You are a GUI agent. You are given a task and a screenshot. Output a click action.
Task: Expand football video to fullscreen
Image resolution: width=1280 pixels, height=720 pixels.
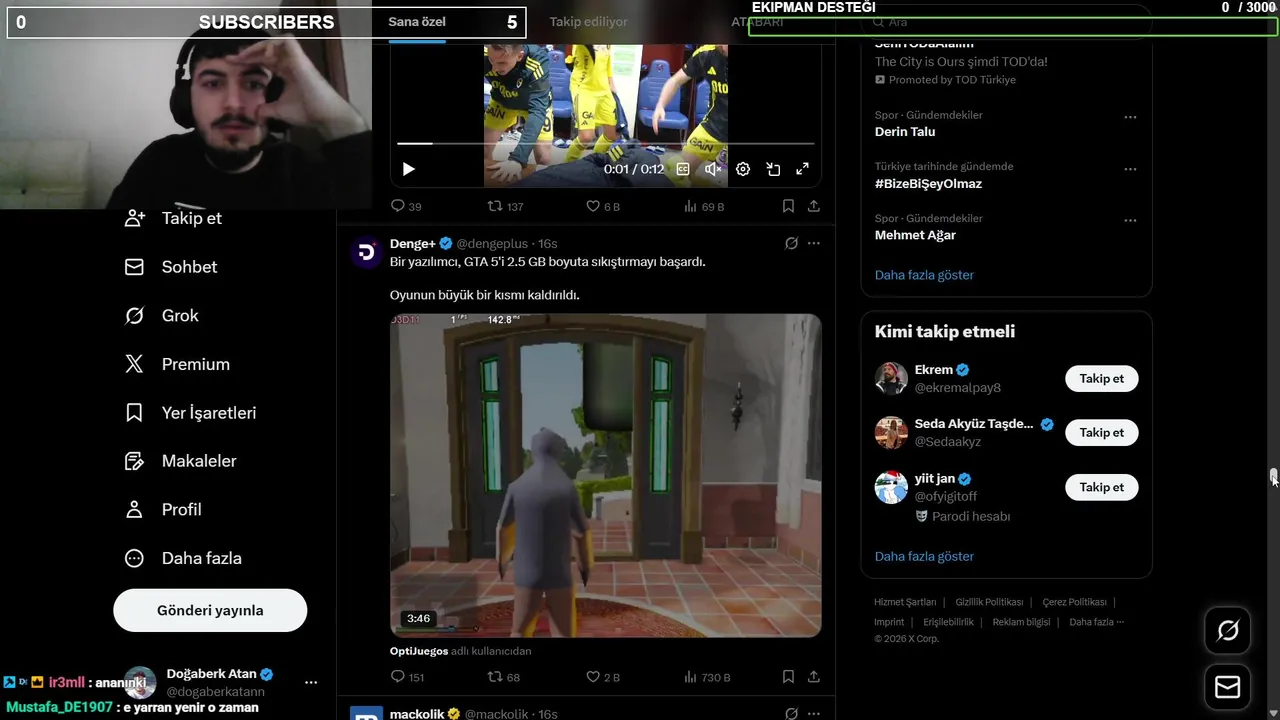pos(802,169)
